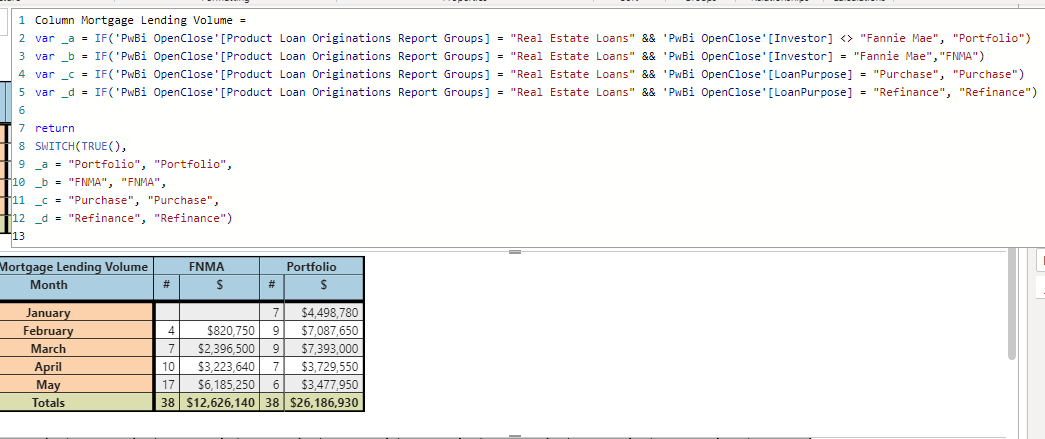
Task: Click the 'return' keyword in the formula
Action: pos(55,129)
